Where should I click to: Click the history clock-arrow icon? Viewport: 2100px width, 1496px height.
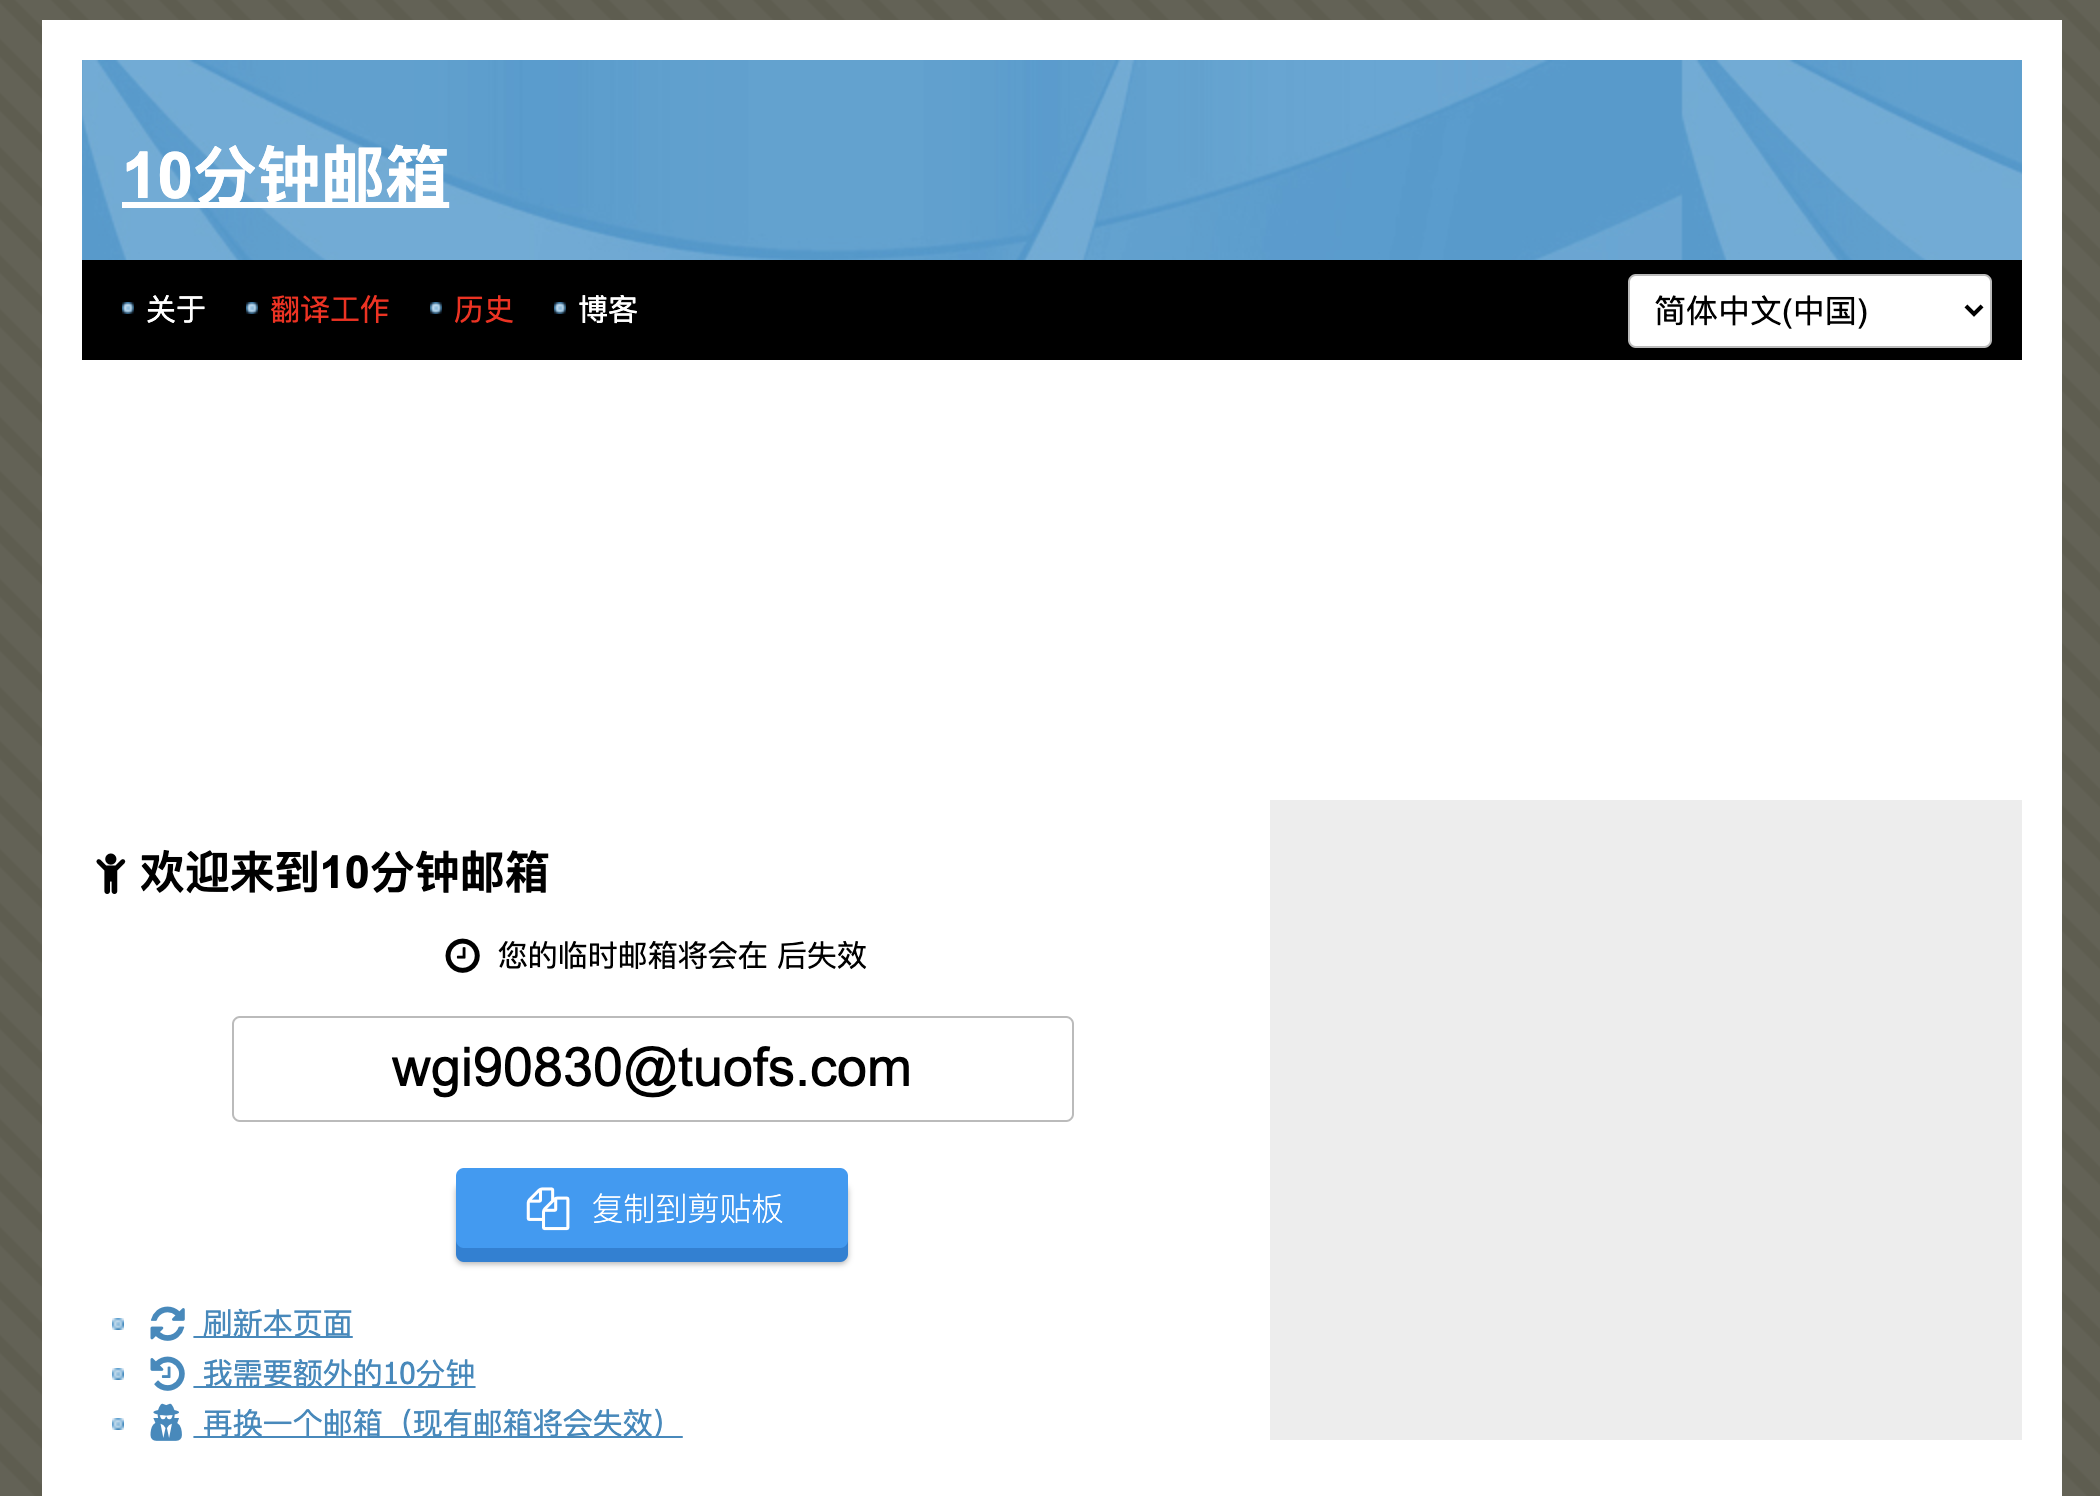click(167, 1373)
